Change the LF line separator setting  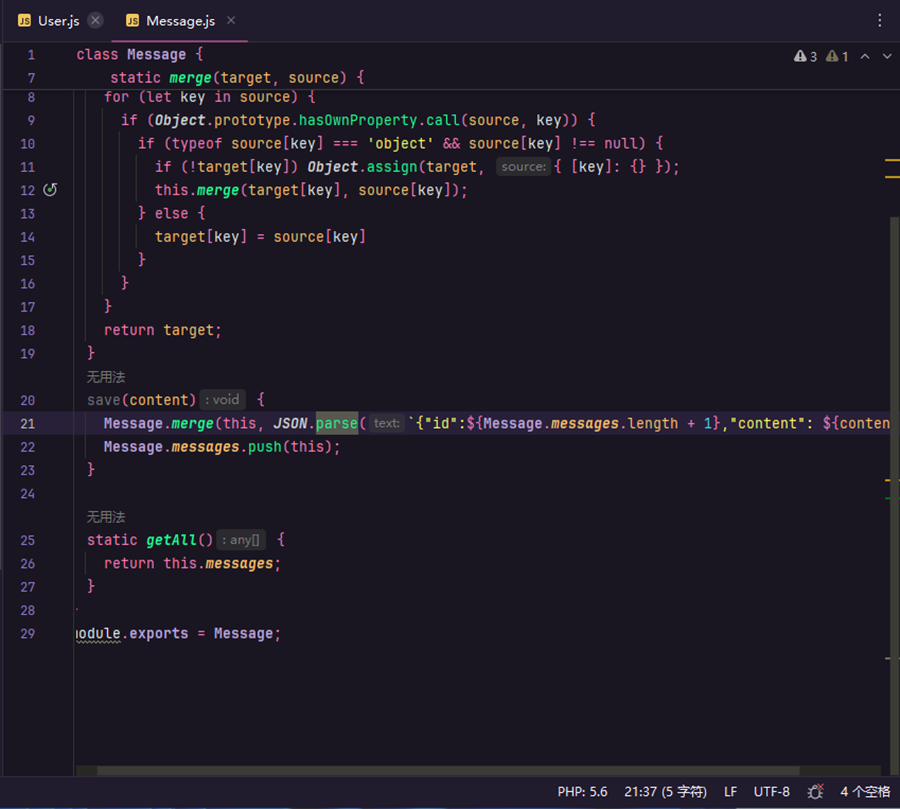[730, 792]
